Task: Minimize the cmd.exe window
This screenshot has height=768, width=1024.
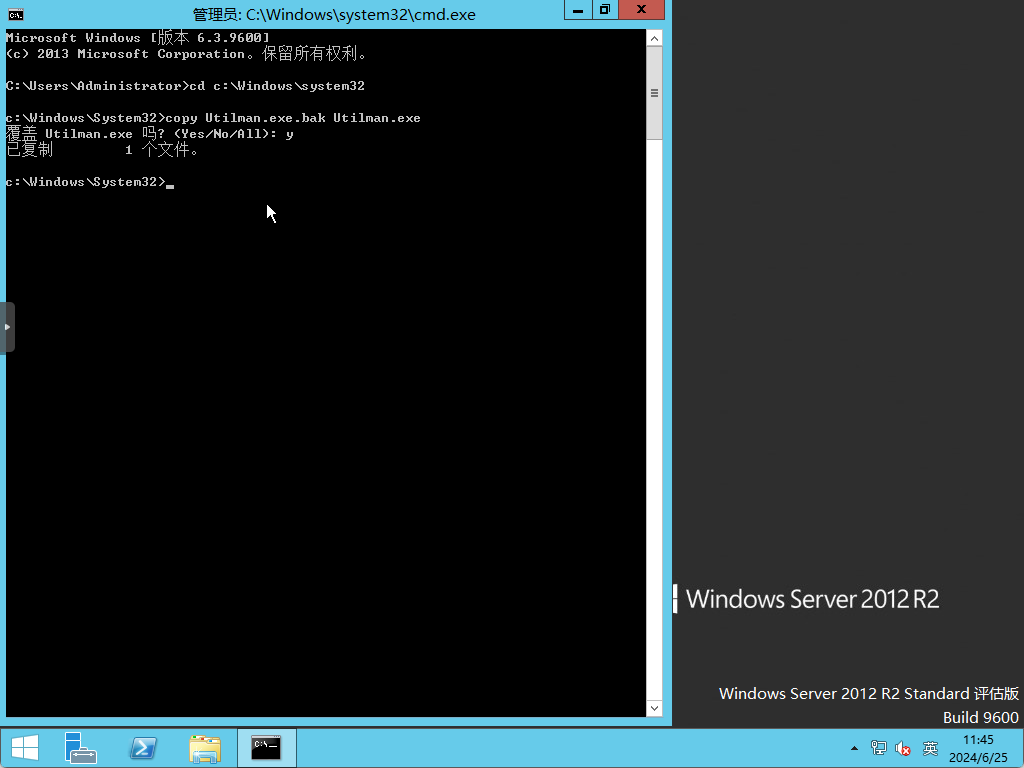Action: click(x=578, y=10)
